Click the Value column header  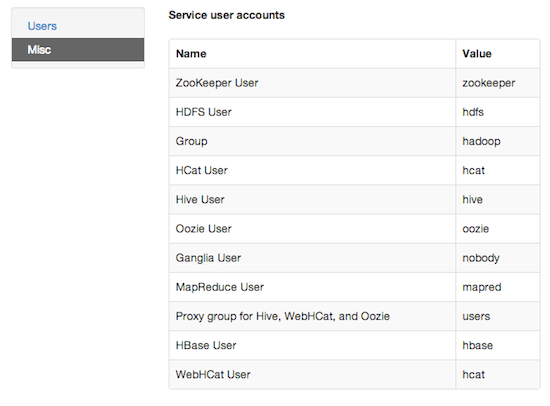pos(477,54)
